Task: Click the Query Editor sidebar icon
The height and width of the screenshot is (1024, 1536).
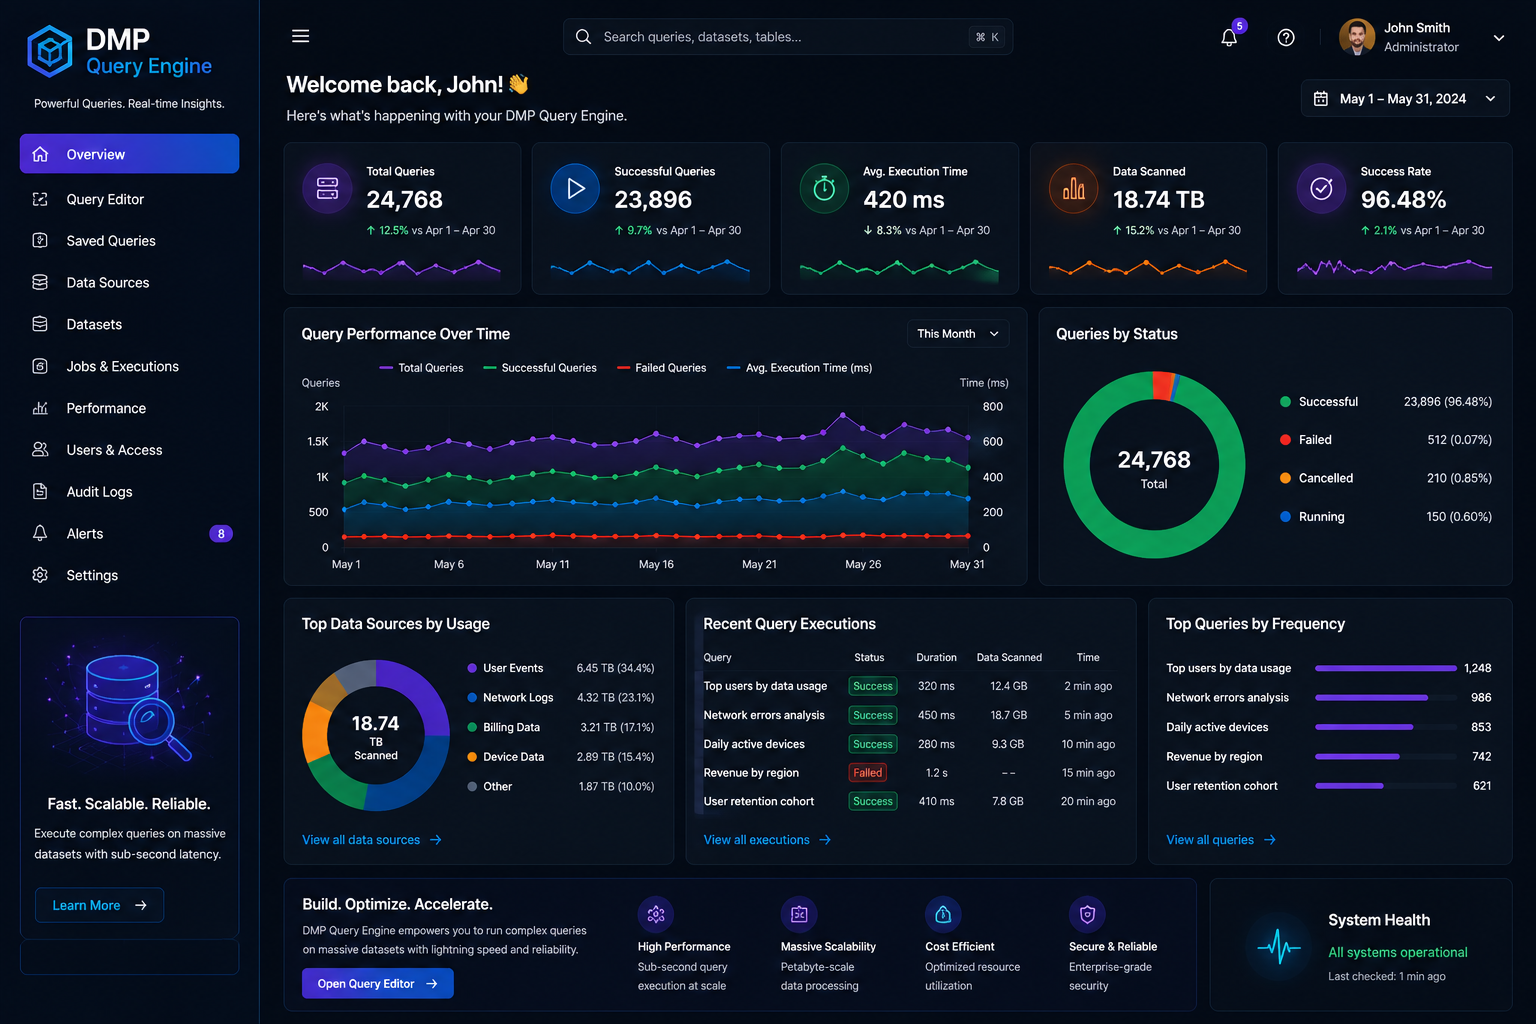Action: [40, 199]
